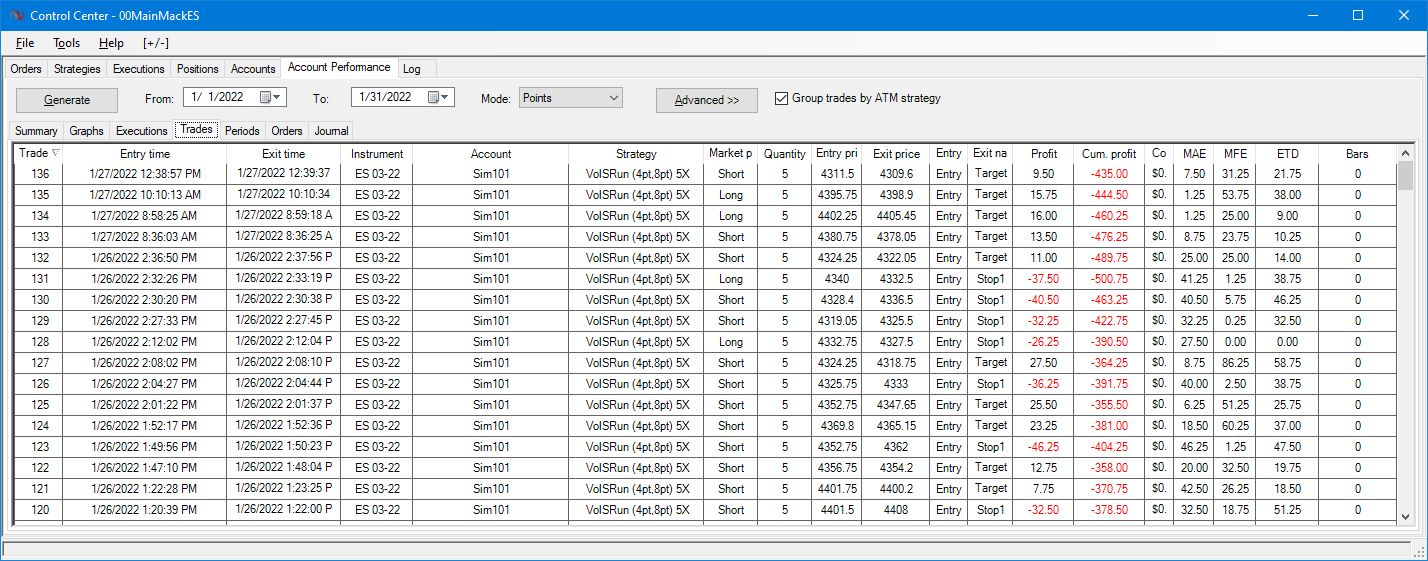Open the Journal sub-tab
1428x561 pixels.
(330, 131)
